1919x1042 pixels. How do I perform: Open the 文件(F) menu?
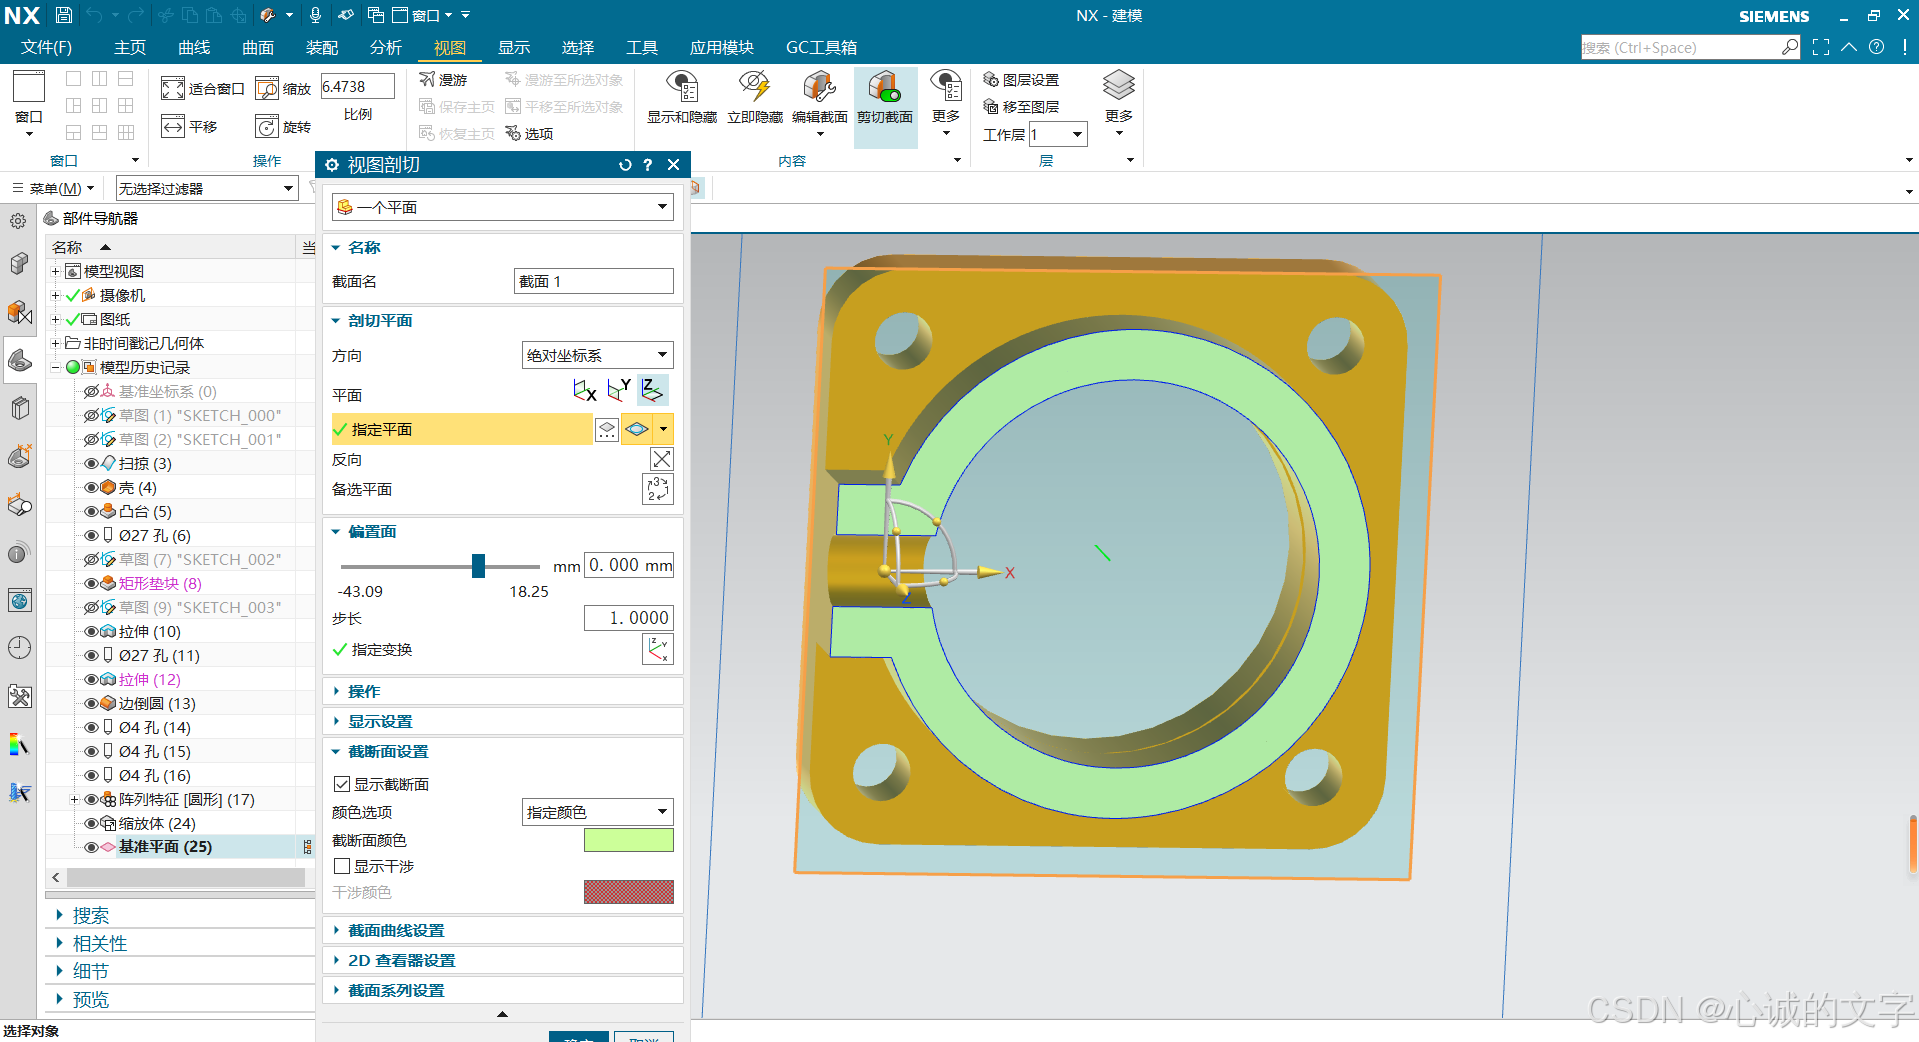(46, 47)
